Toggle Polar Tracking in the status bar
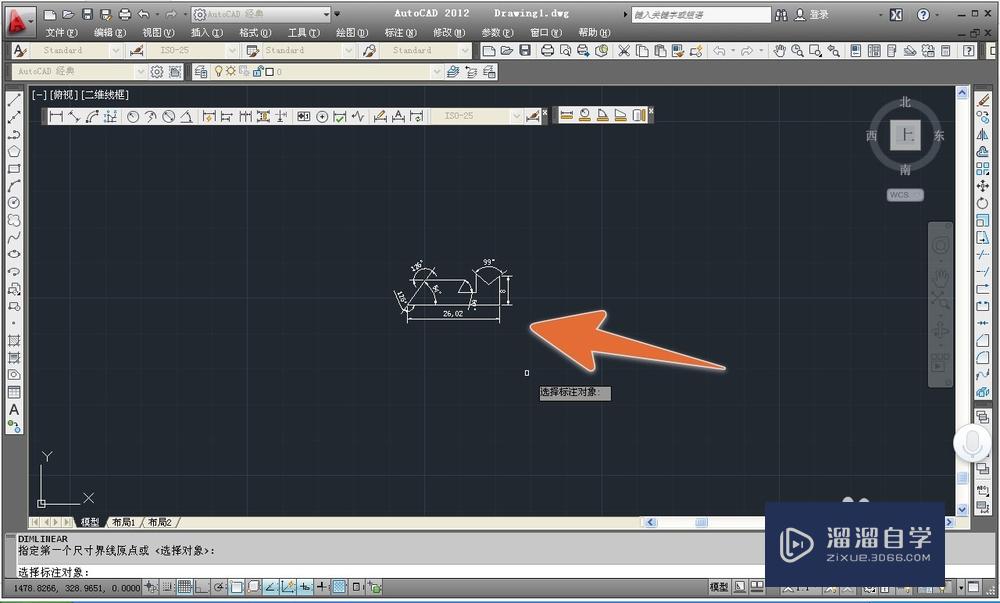1000x603 pixels. (219, 586)
